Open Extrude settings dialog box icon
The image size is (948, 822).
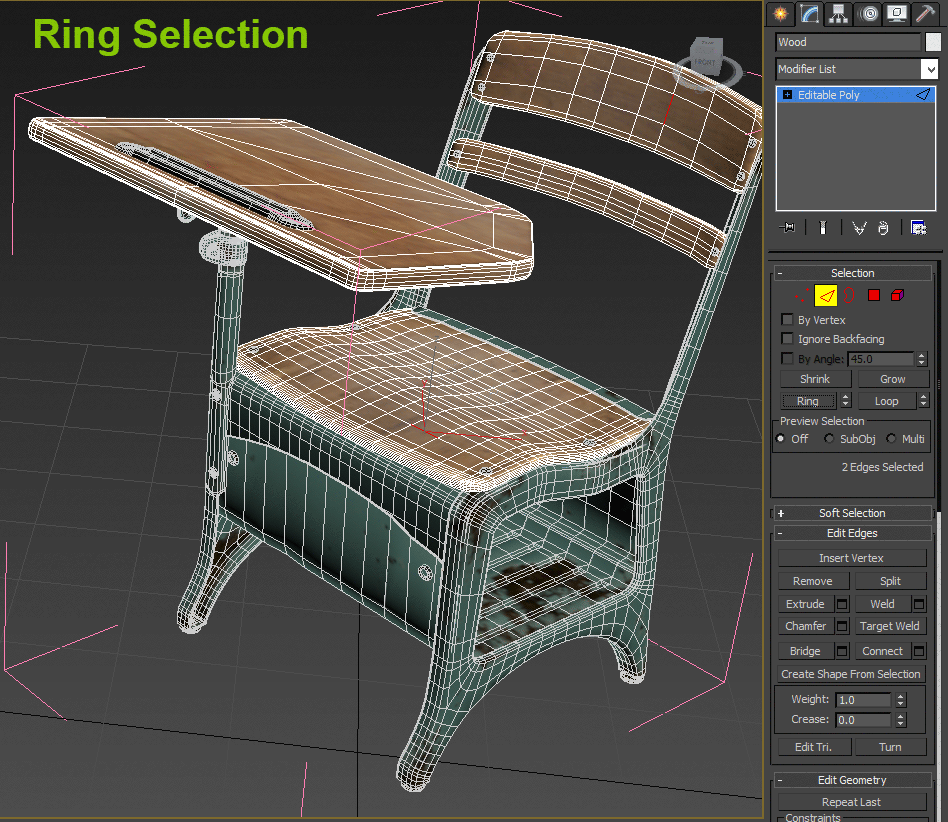coord(841,604)
